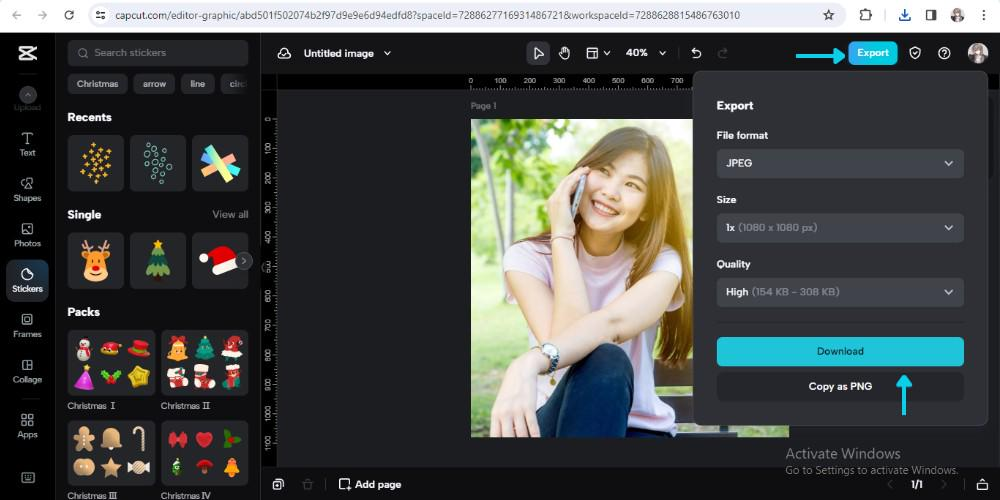View site information icon in address bar
This screenshot has width=1000, height=500.
99,15
